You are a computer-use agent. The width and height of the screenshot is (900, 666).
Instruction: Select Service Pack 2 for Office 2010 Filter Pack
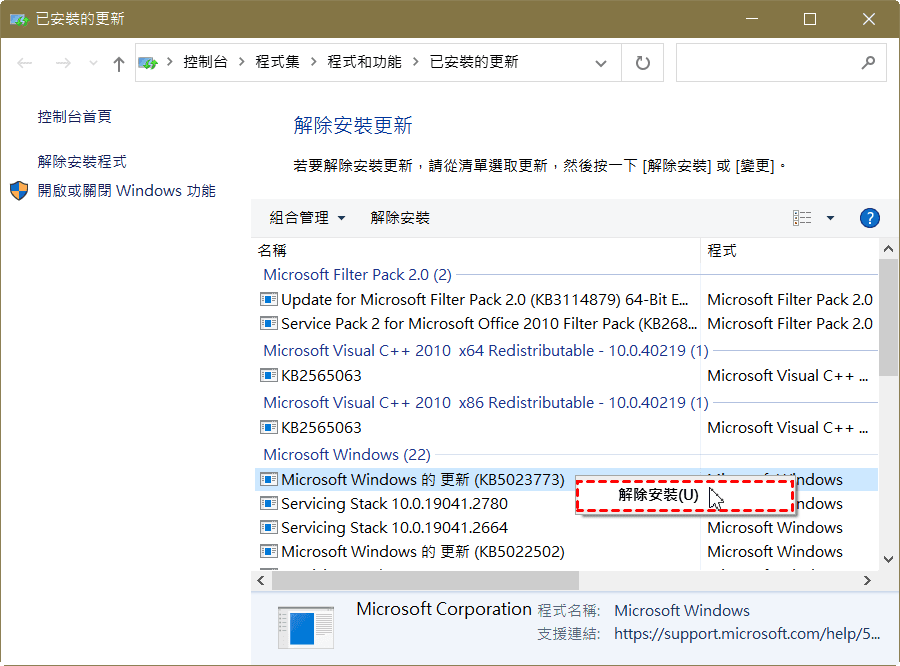[489, 323]
